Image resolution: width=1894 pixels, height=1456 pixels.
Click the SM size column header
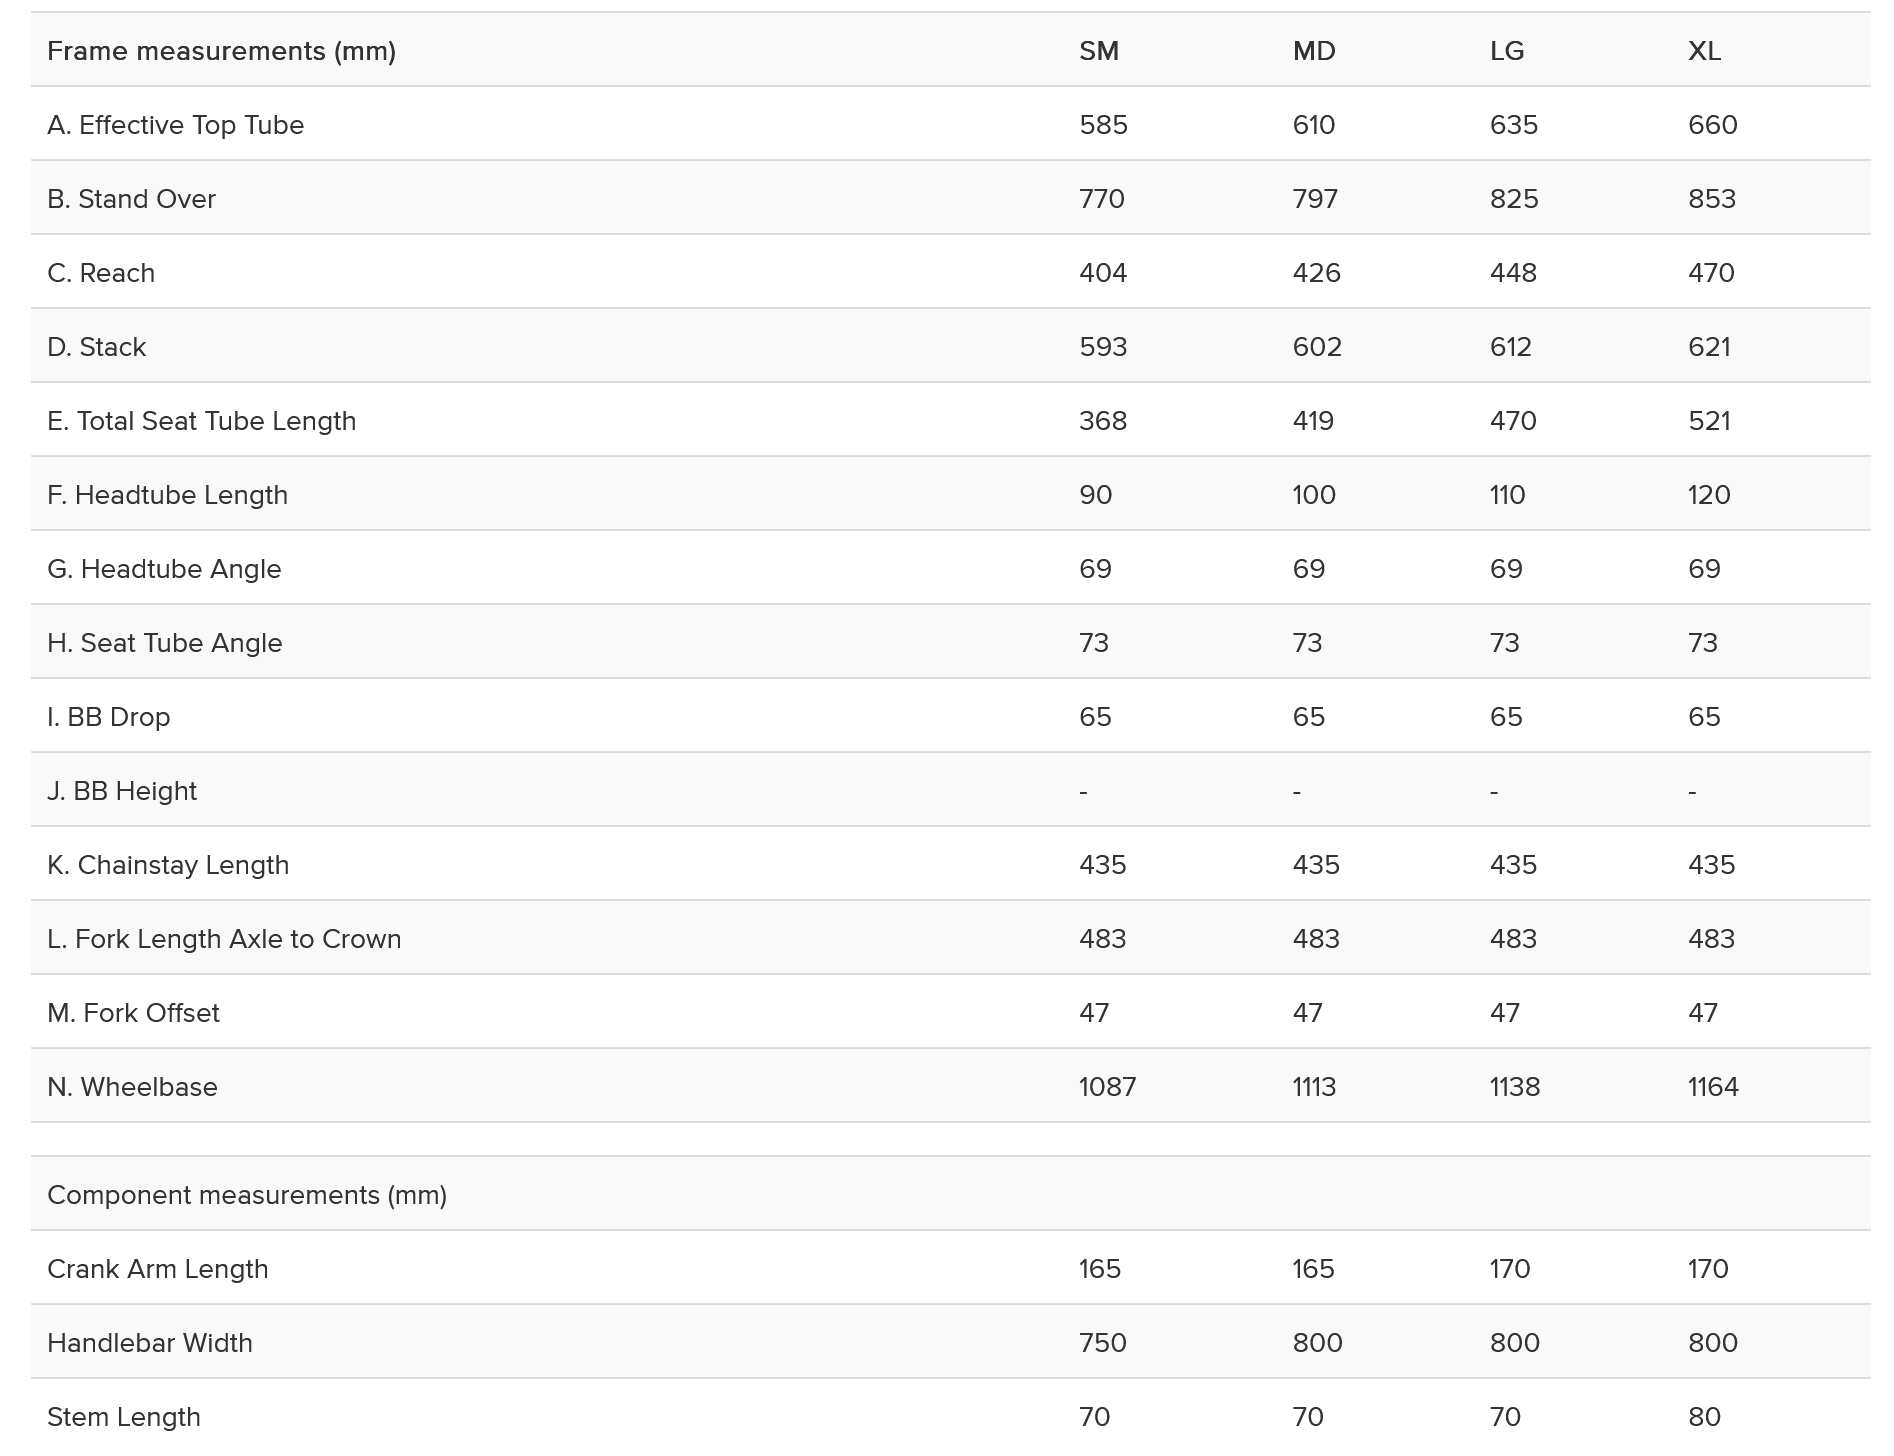click(x=1098, y=51)
